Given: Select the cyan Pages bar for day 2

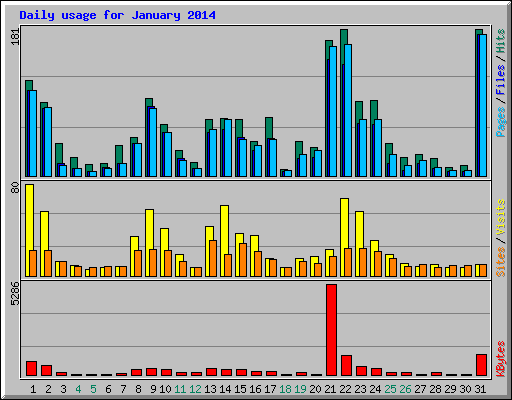Looking at the screenshot, I should coord(48,142).
